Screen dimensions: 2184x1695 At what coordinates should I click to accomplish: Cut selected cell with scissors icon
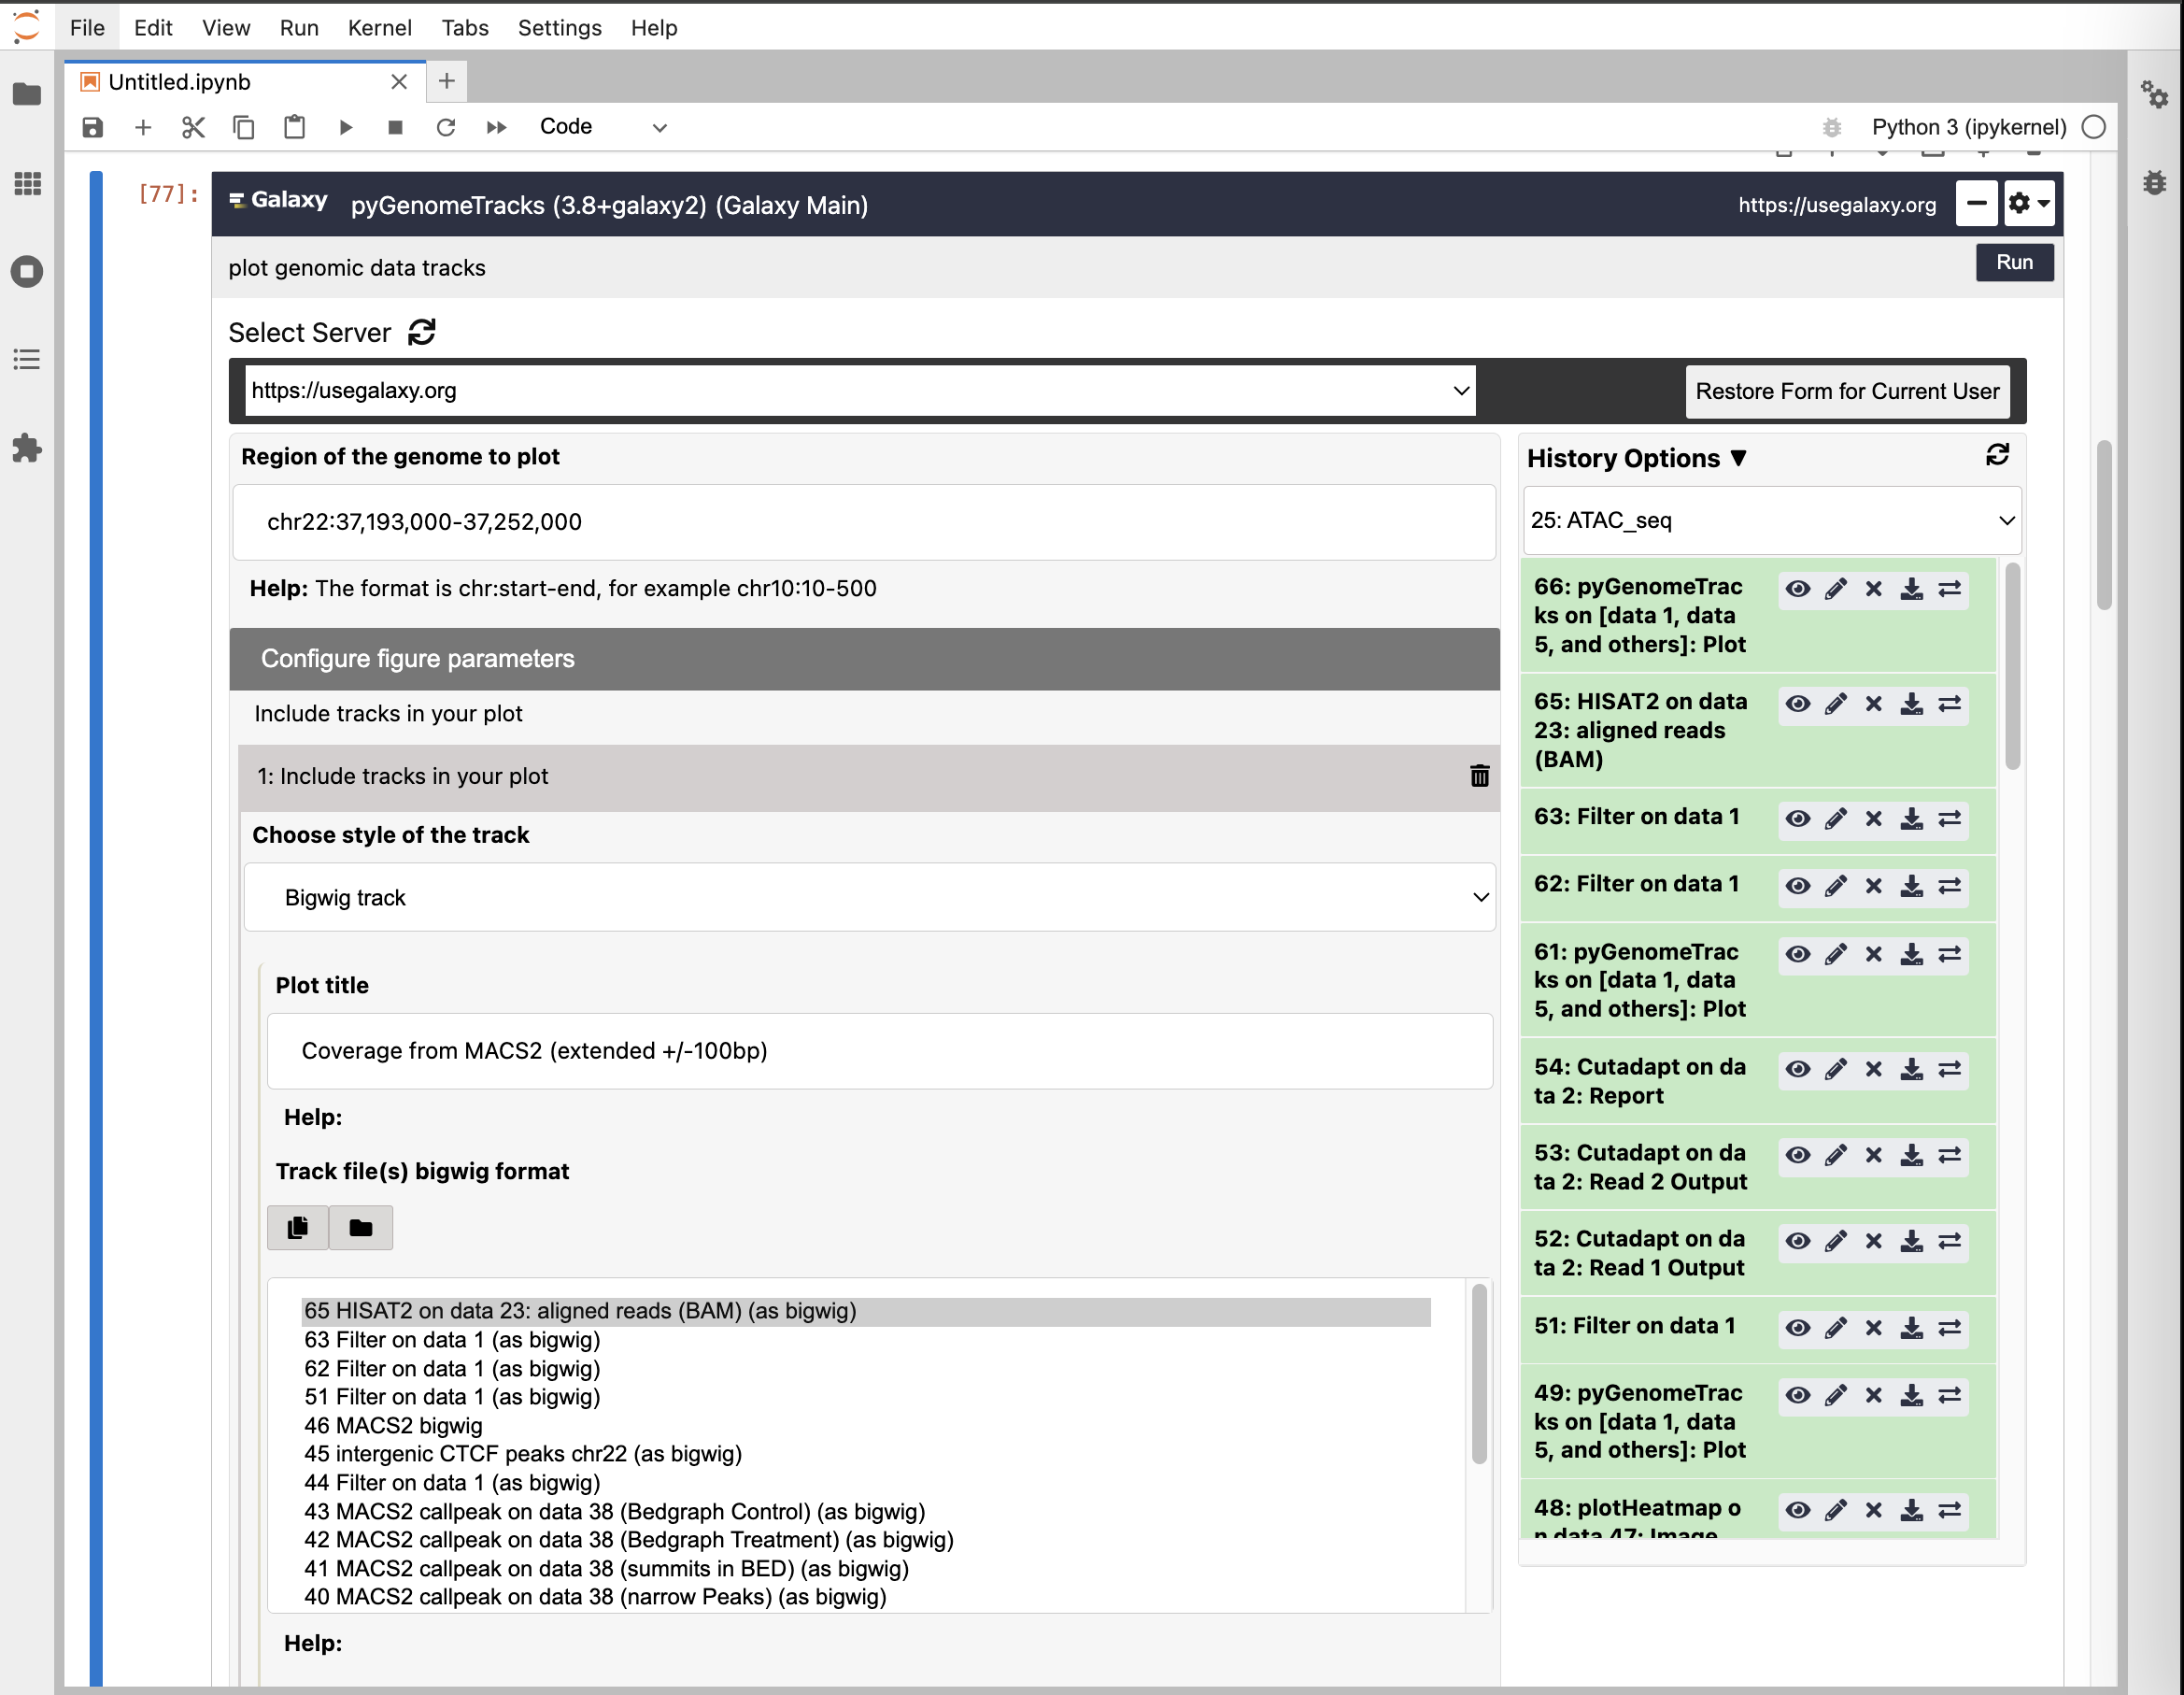[x=193, y=127]
